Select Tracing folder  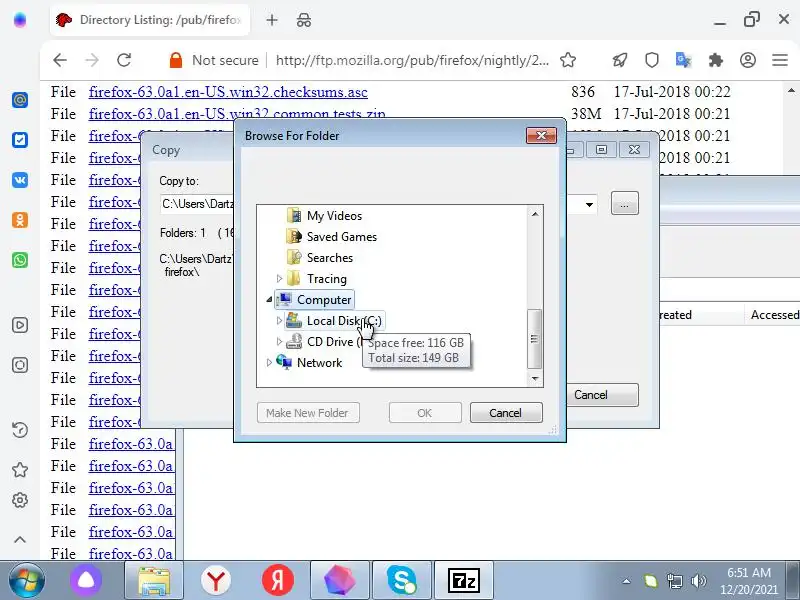(x=327, y=279)
